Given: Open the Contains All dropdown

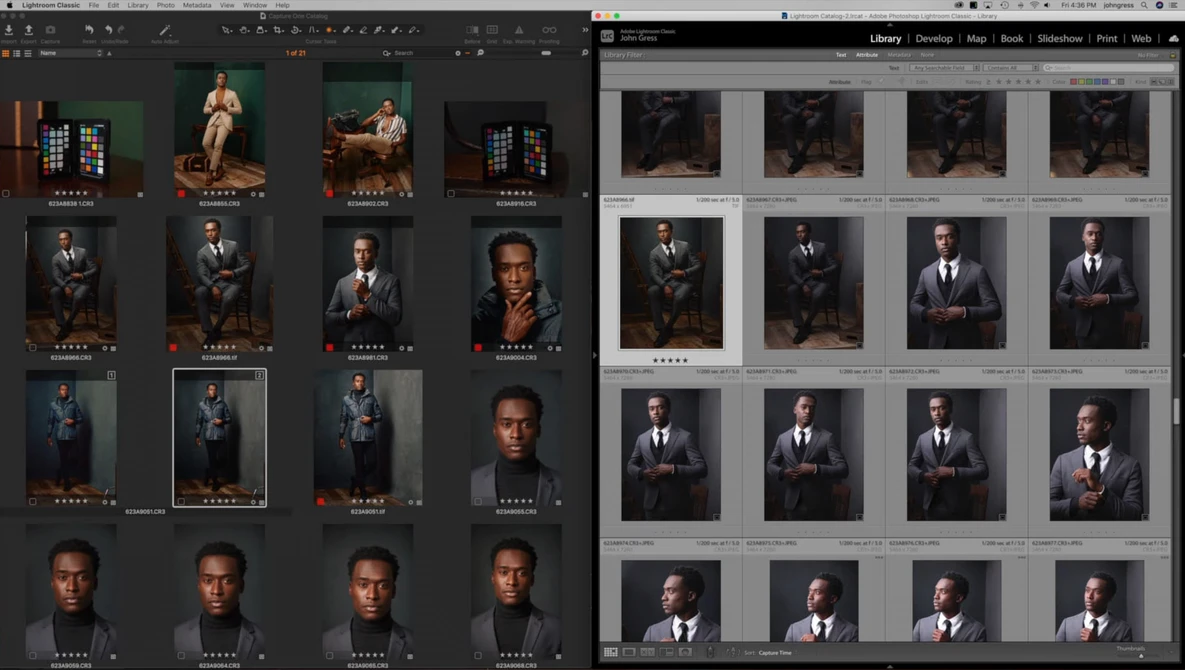Looking at the screenshot, I should point(1011,68).
